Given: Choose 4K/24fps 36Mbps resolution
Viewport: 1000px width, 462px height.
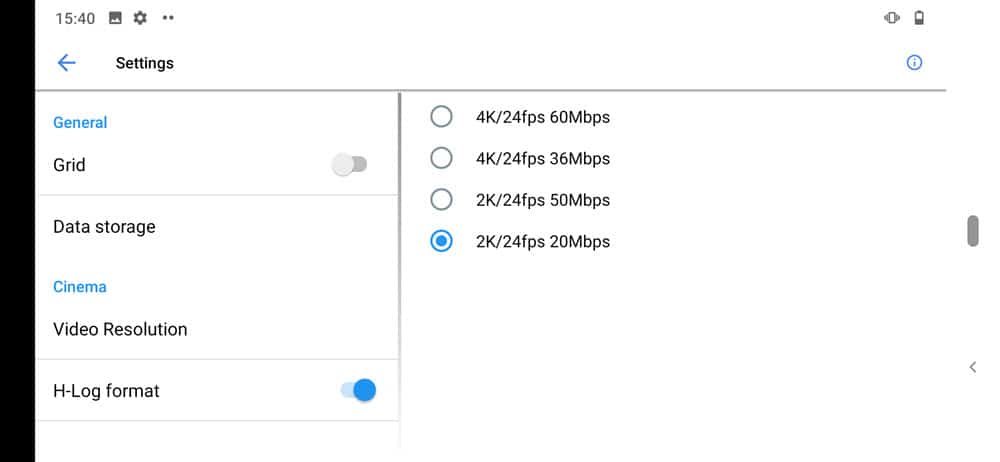Looking at the screenshot, I should point(441,158).
